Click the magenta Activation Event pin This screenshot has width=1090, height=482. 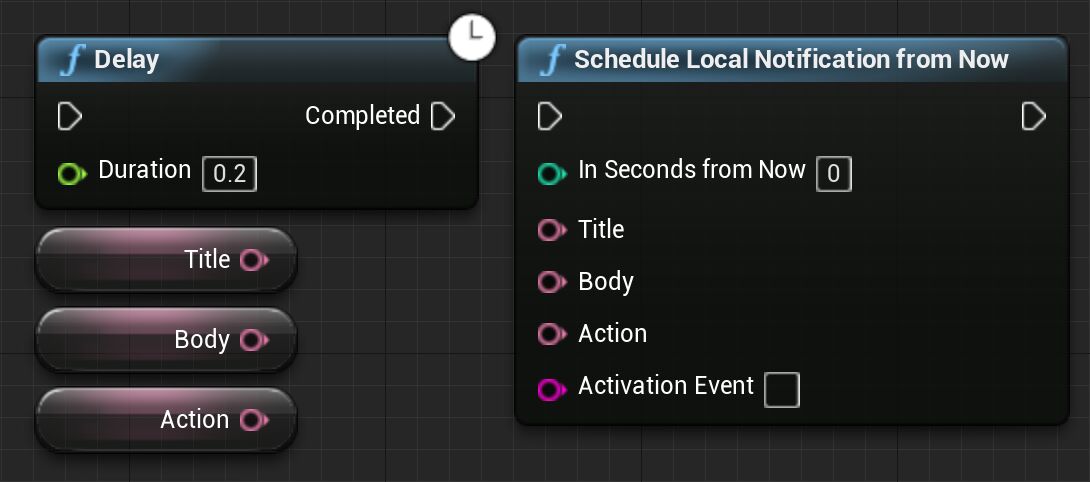click(x=551, y=389)
